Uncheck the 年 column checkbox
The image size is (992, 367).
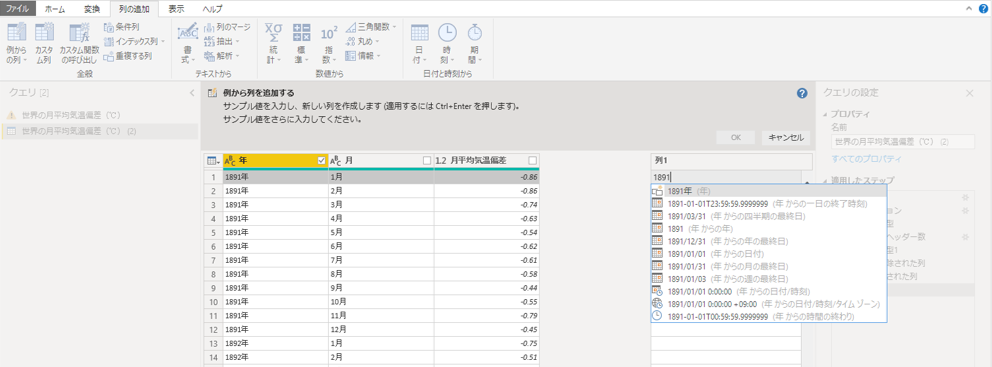coord(321,161)
